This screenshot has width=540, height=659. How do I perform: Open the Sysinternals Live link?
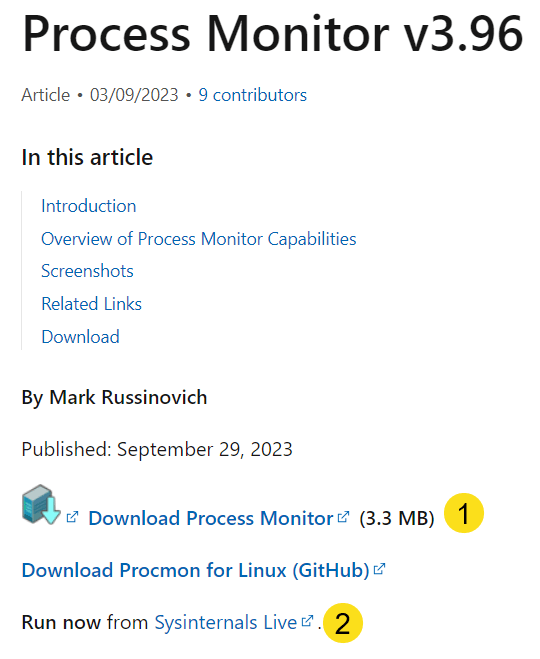click(x=226, y=622)
